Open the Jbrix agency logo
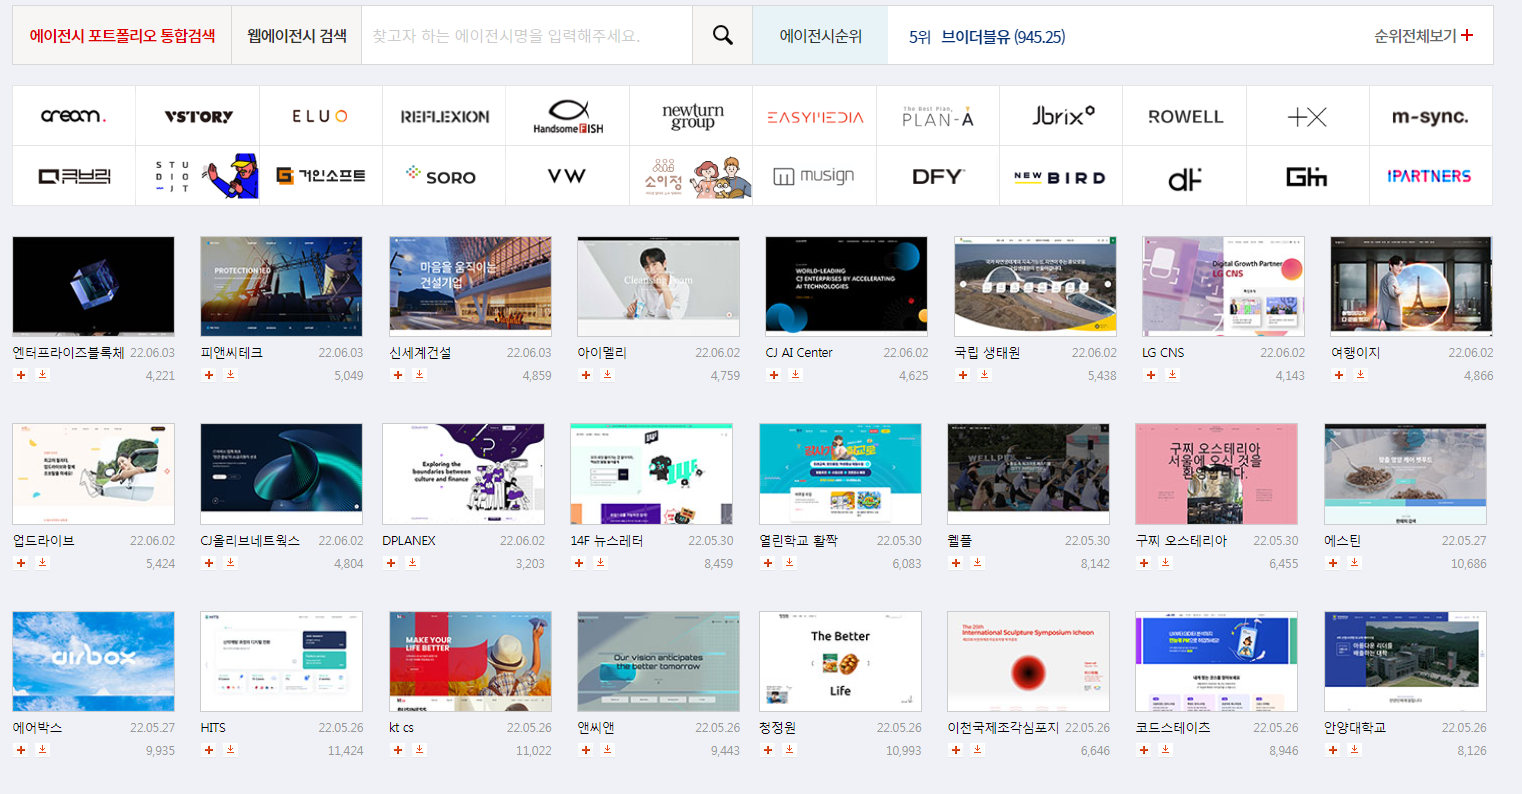 (1061, 116)
